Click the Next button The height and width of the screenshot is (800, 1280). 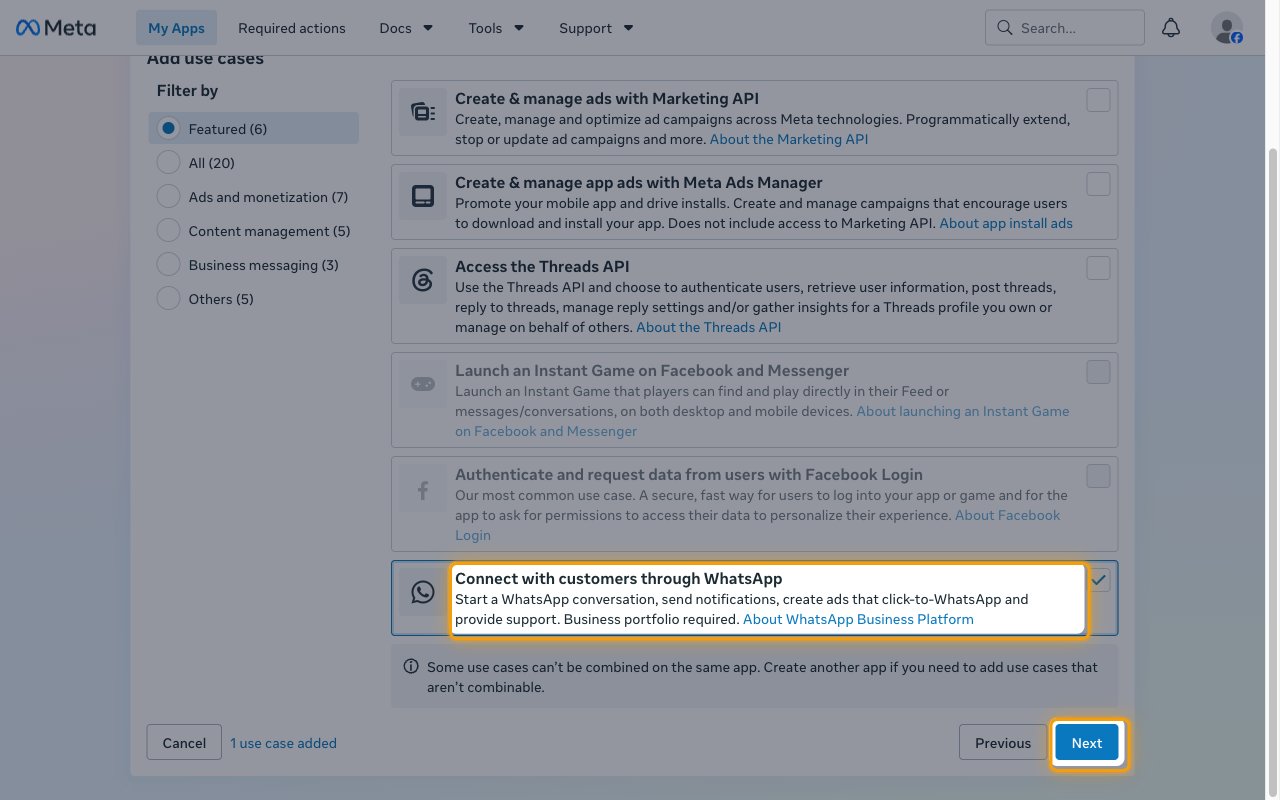click(1087, 743)
